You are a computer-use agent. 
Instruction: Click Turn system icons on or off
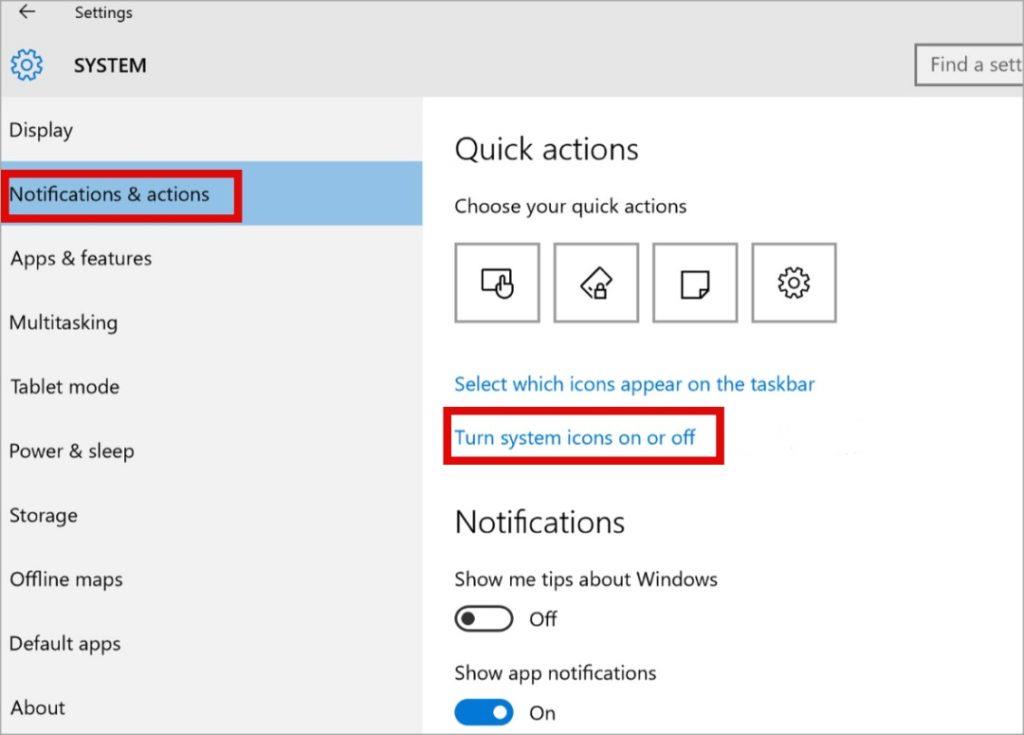[575, 437]
